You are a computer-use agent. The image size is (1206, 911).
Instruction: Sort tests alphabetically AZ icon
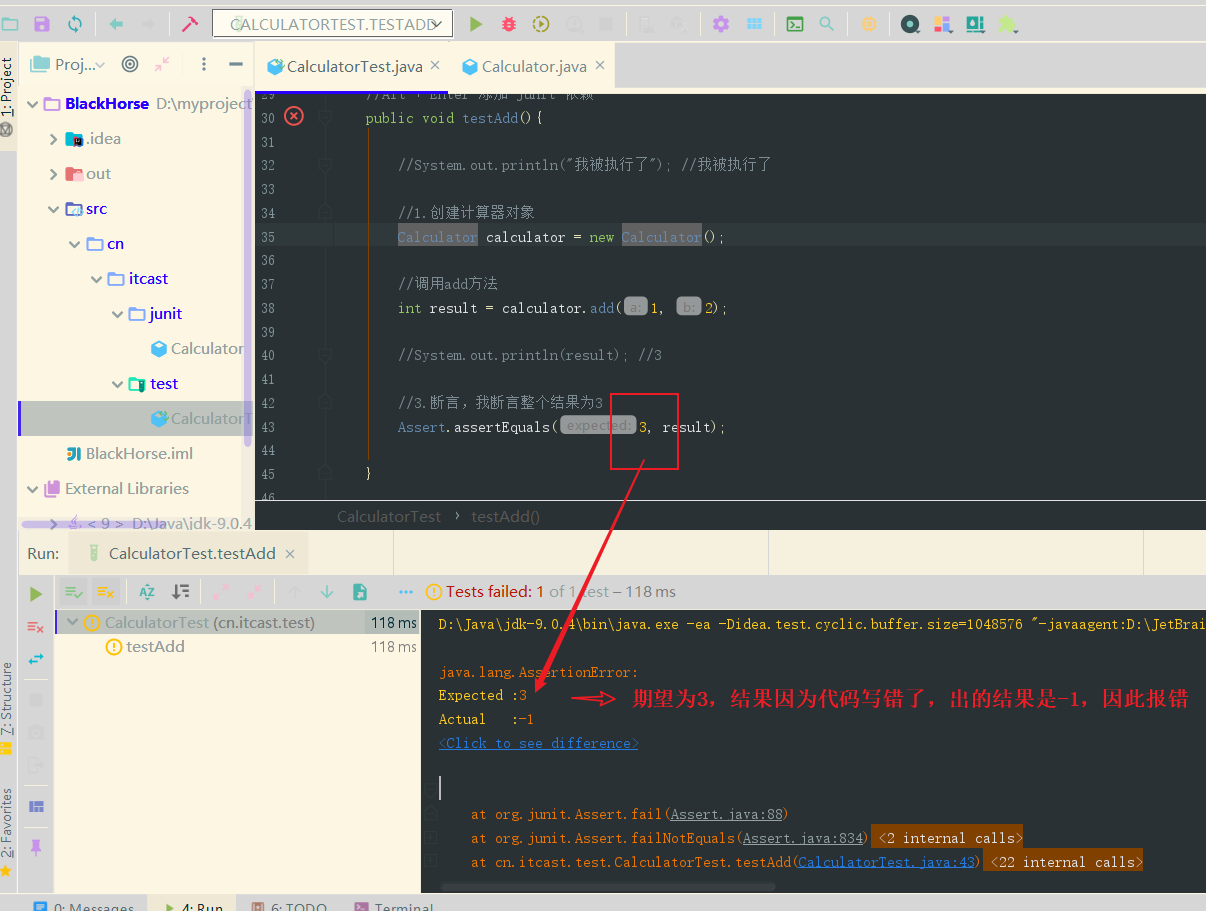pos(147,592)
